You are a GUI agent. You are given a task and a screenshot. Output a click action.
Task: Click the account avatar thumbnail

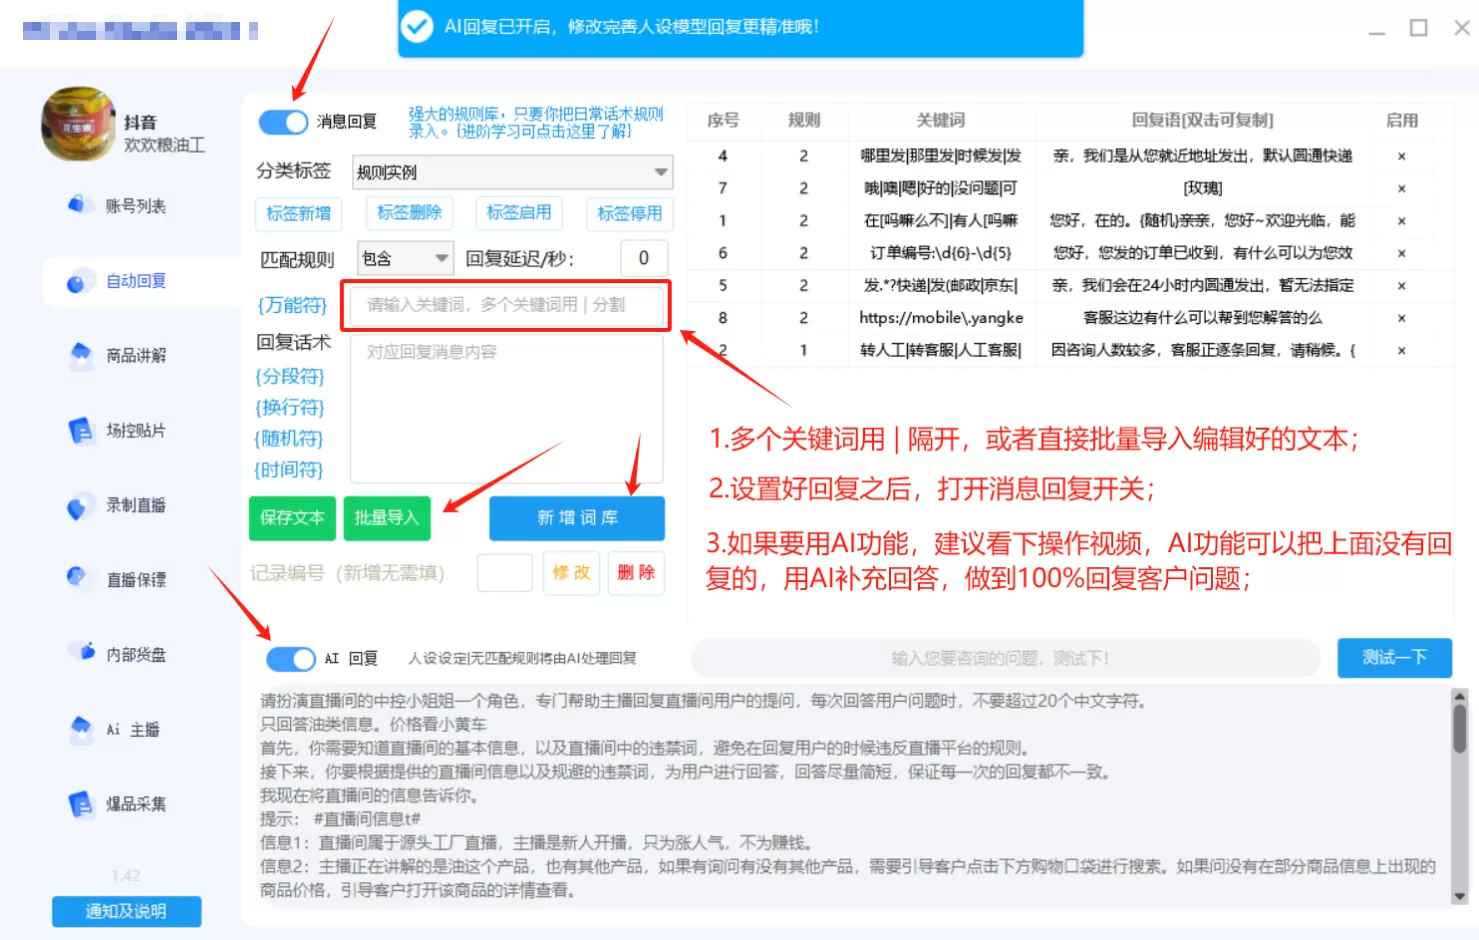(x=77, y=123)
